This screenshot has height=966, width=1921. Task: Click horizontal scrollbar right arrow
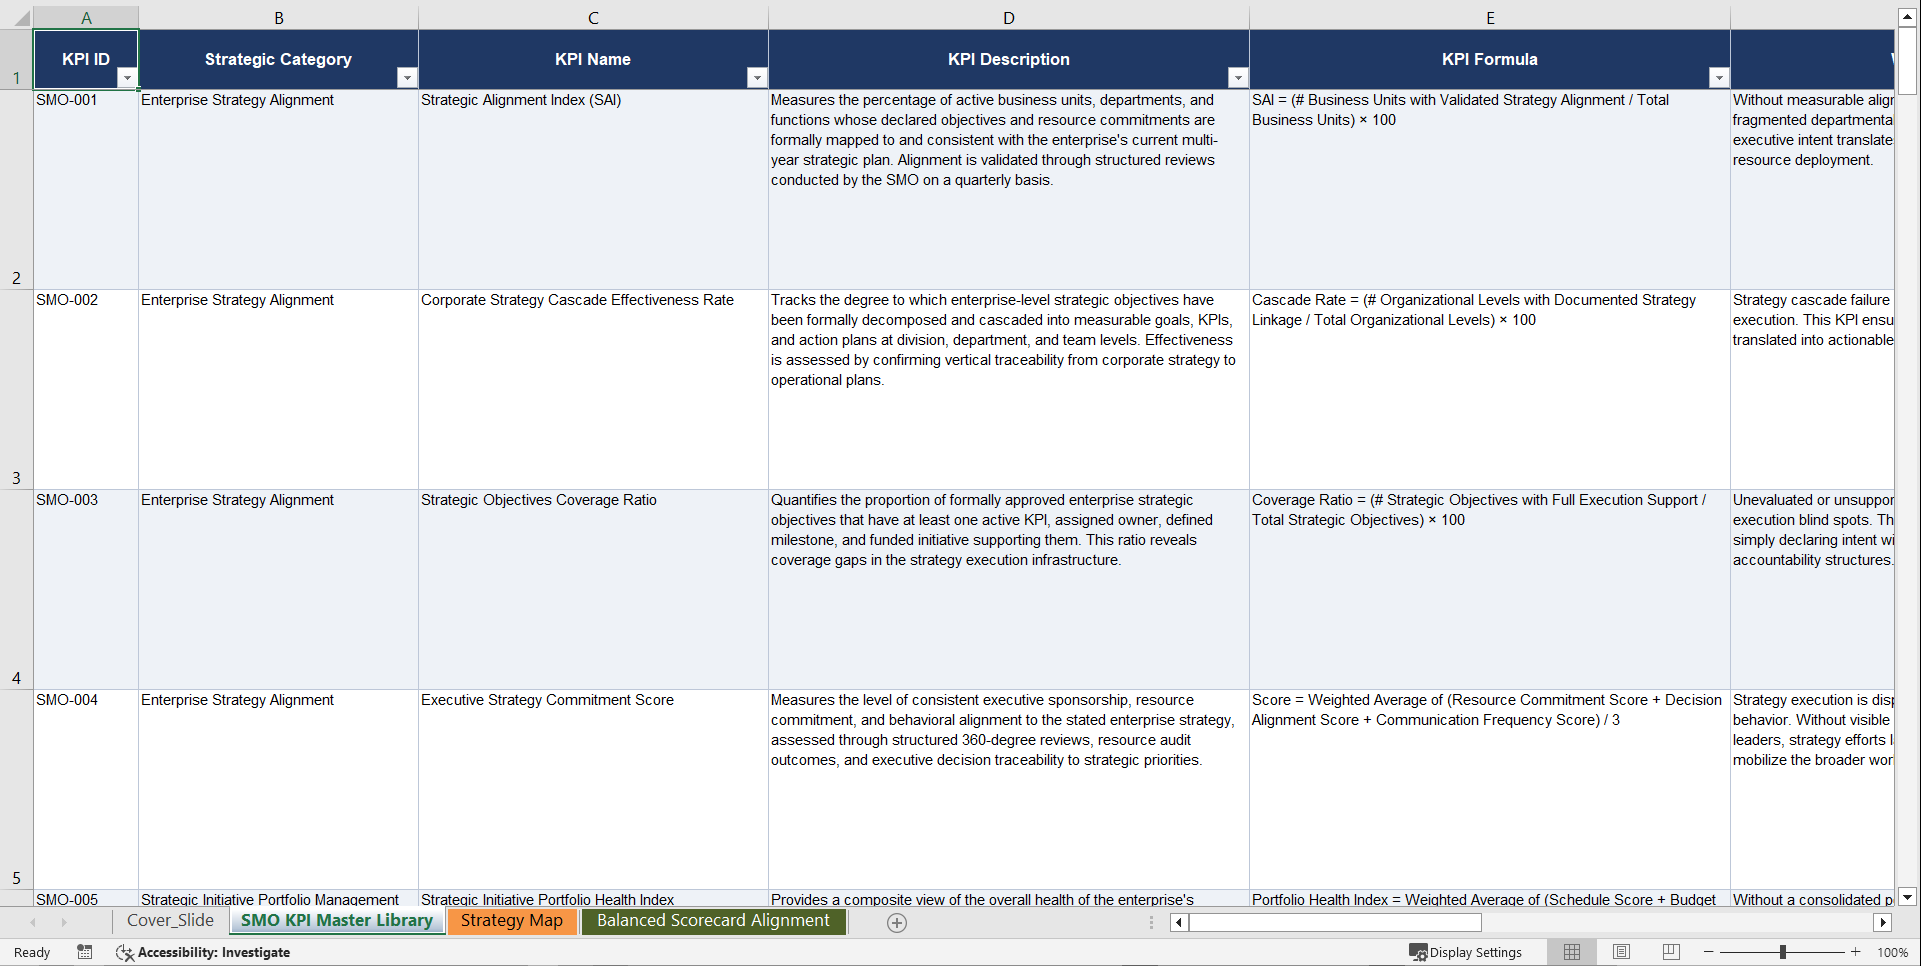point(1883,922)
